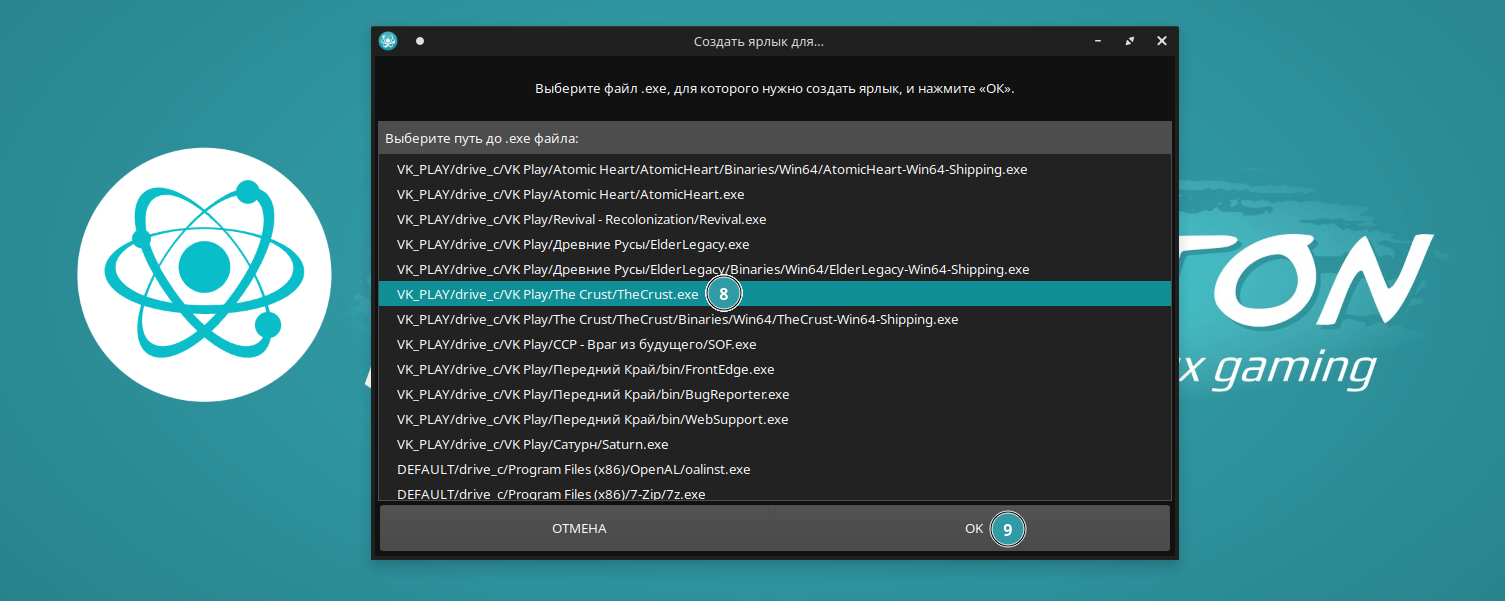The image size is (1505, 601).
Task: Click the ОТМЕНА button
Action: tap(579, 528)
